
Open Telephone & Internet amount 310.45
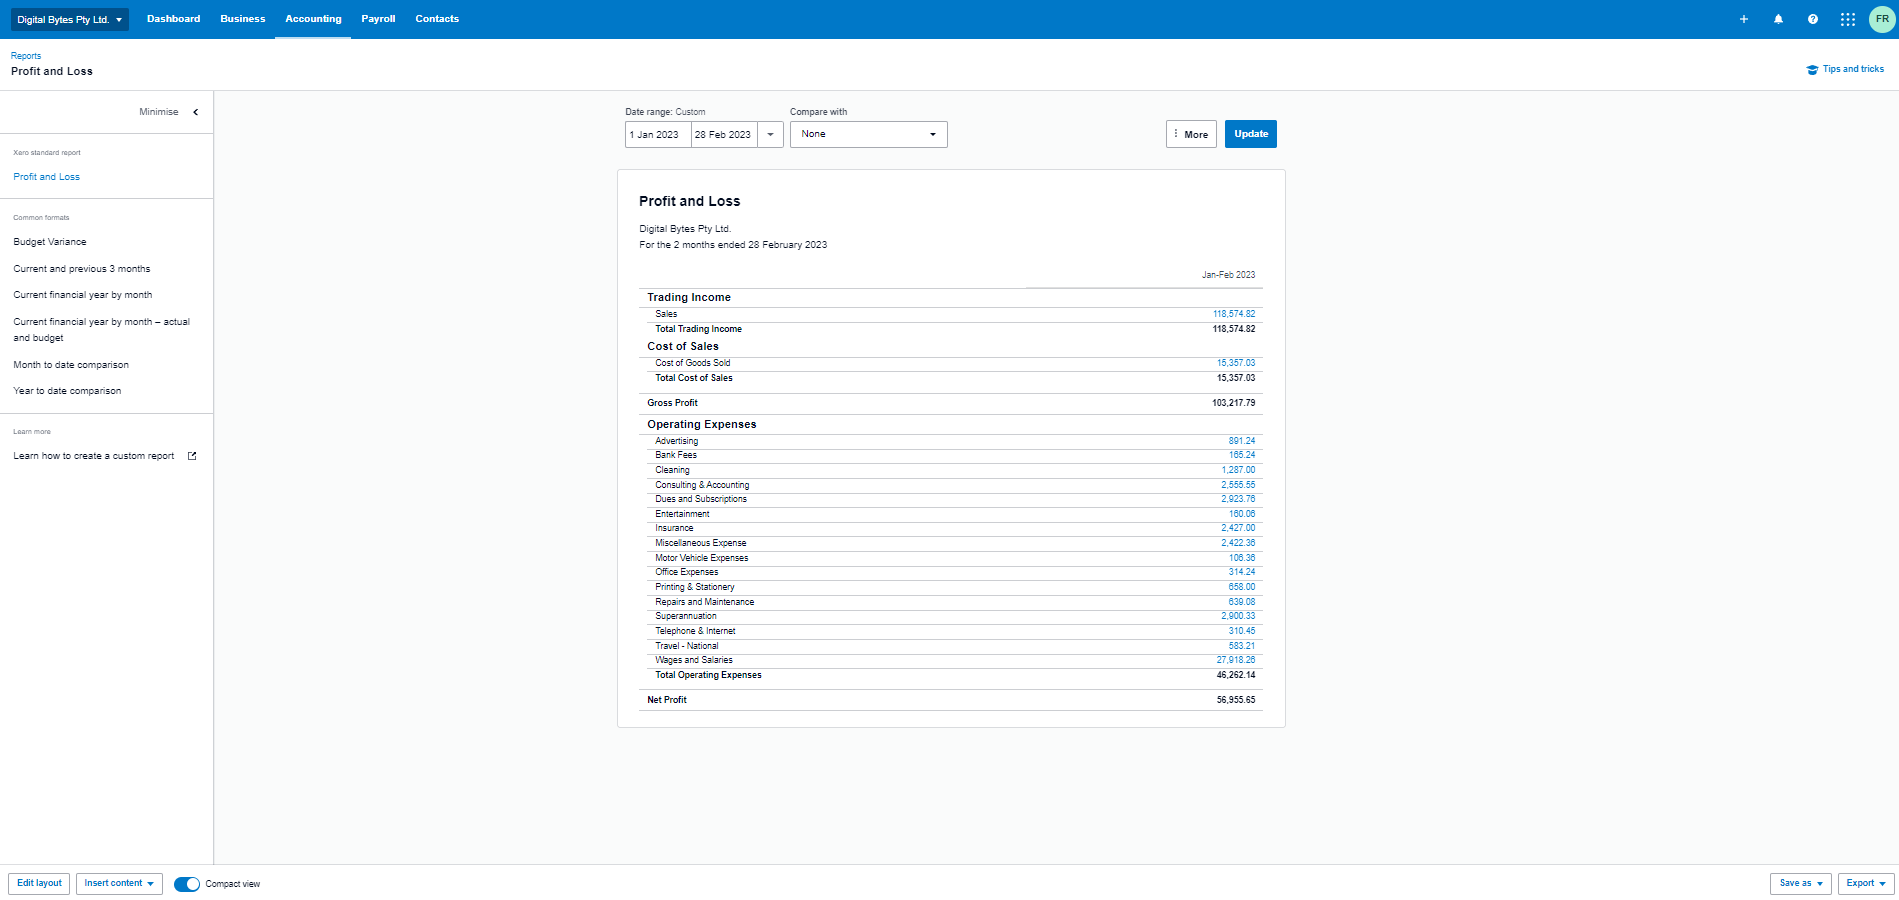coord(1242,631)
